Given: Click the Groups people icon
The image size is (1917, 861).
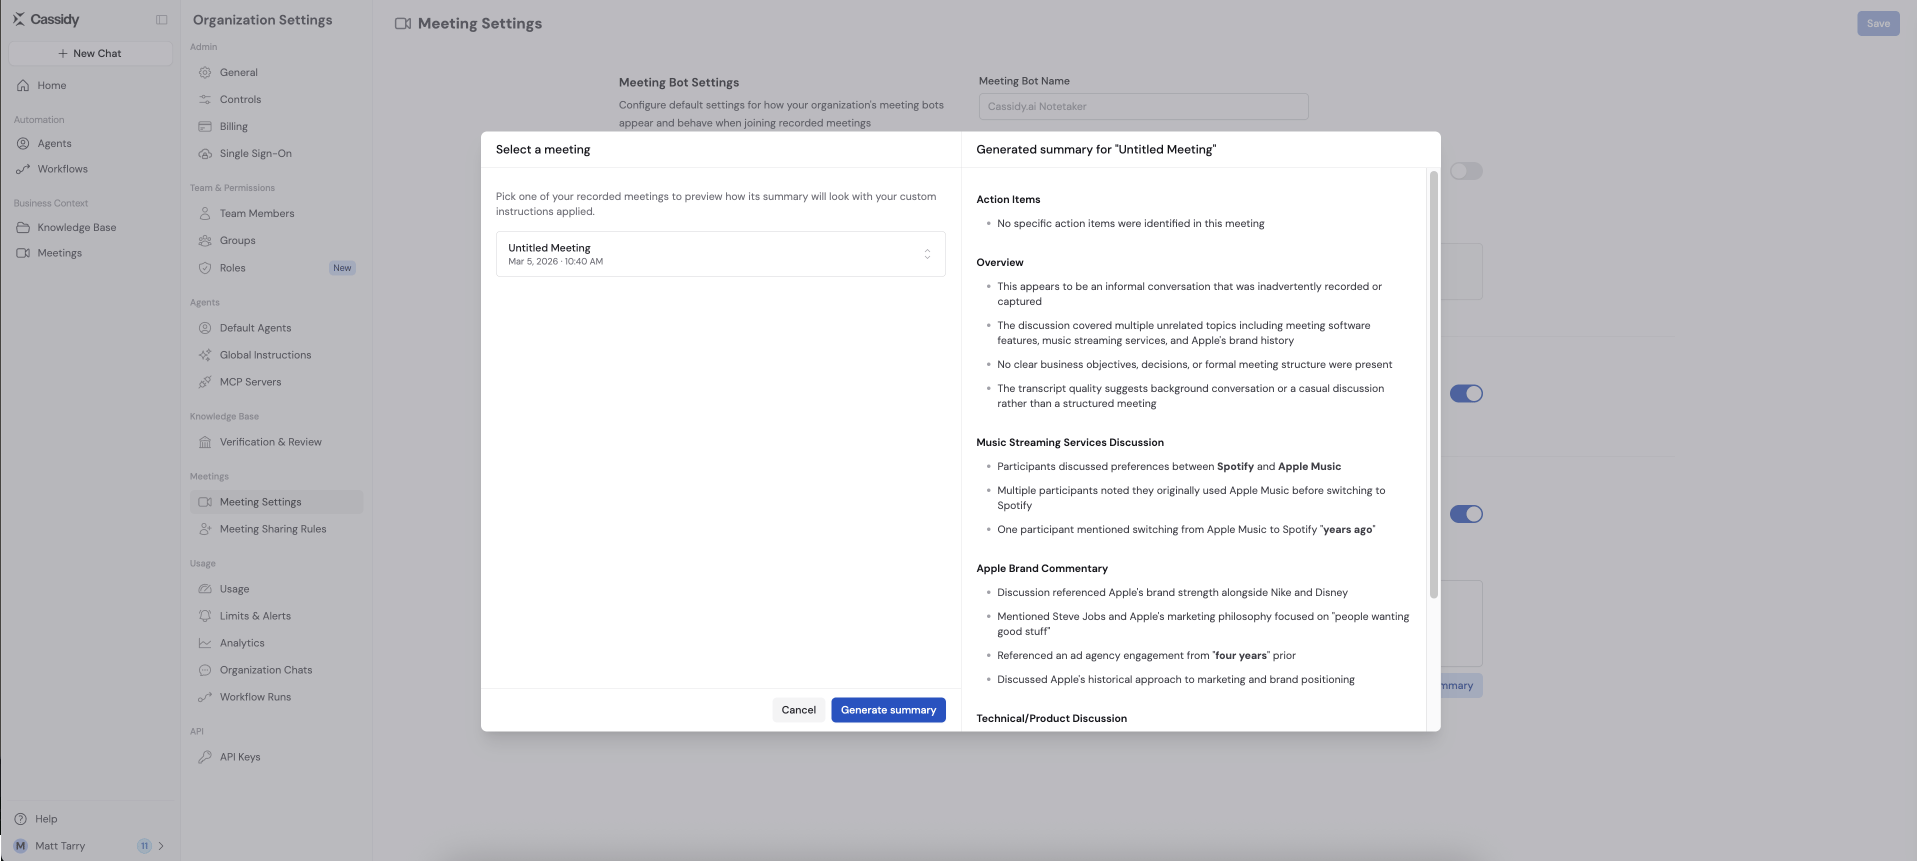Looking at the screenshot, I should (205, 241).
